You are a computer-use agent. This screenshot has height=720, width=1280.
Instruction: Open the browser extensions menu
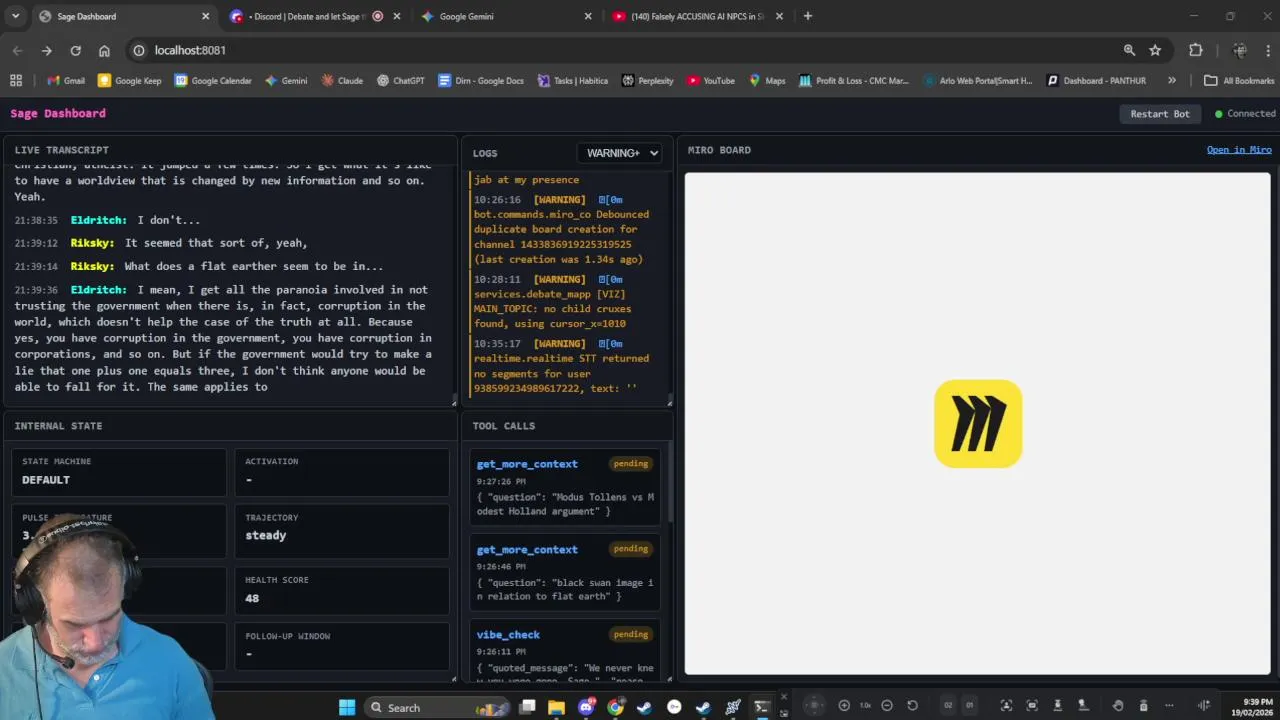pos(1195,50)
